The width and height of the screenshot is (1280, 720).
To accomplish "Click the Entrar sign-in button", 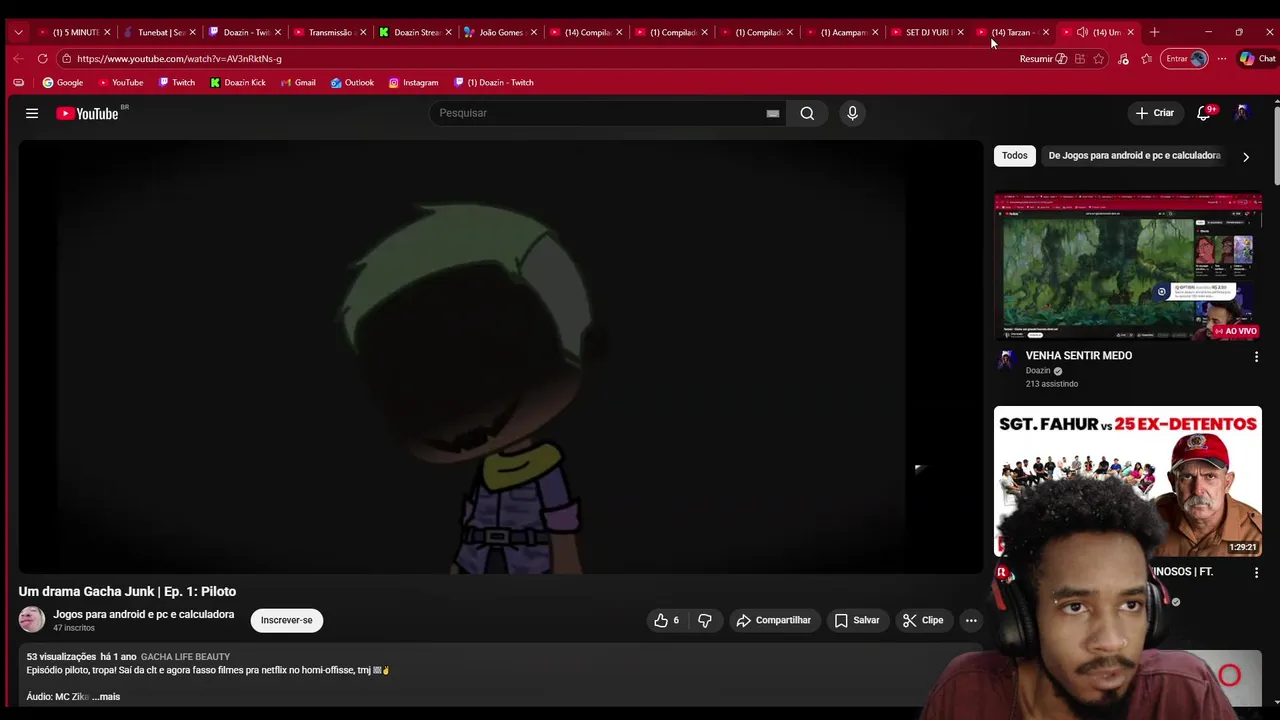I will click(1186, 59).
